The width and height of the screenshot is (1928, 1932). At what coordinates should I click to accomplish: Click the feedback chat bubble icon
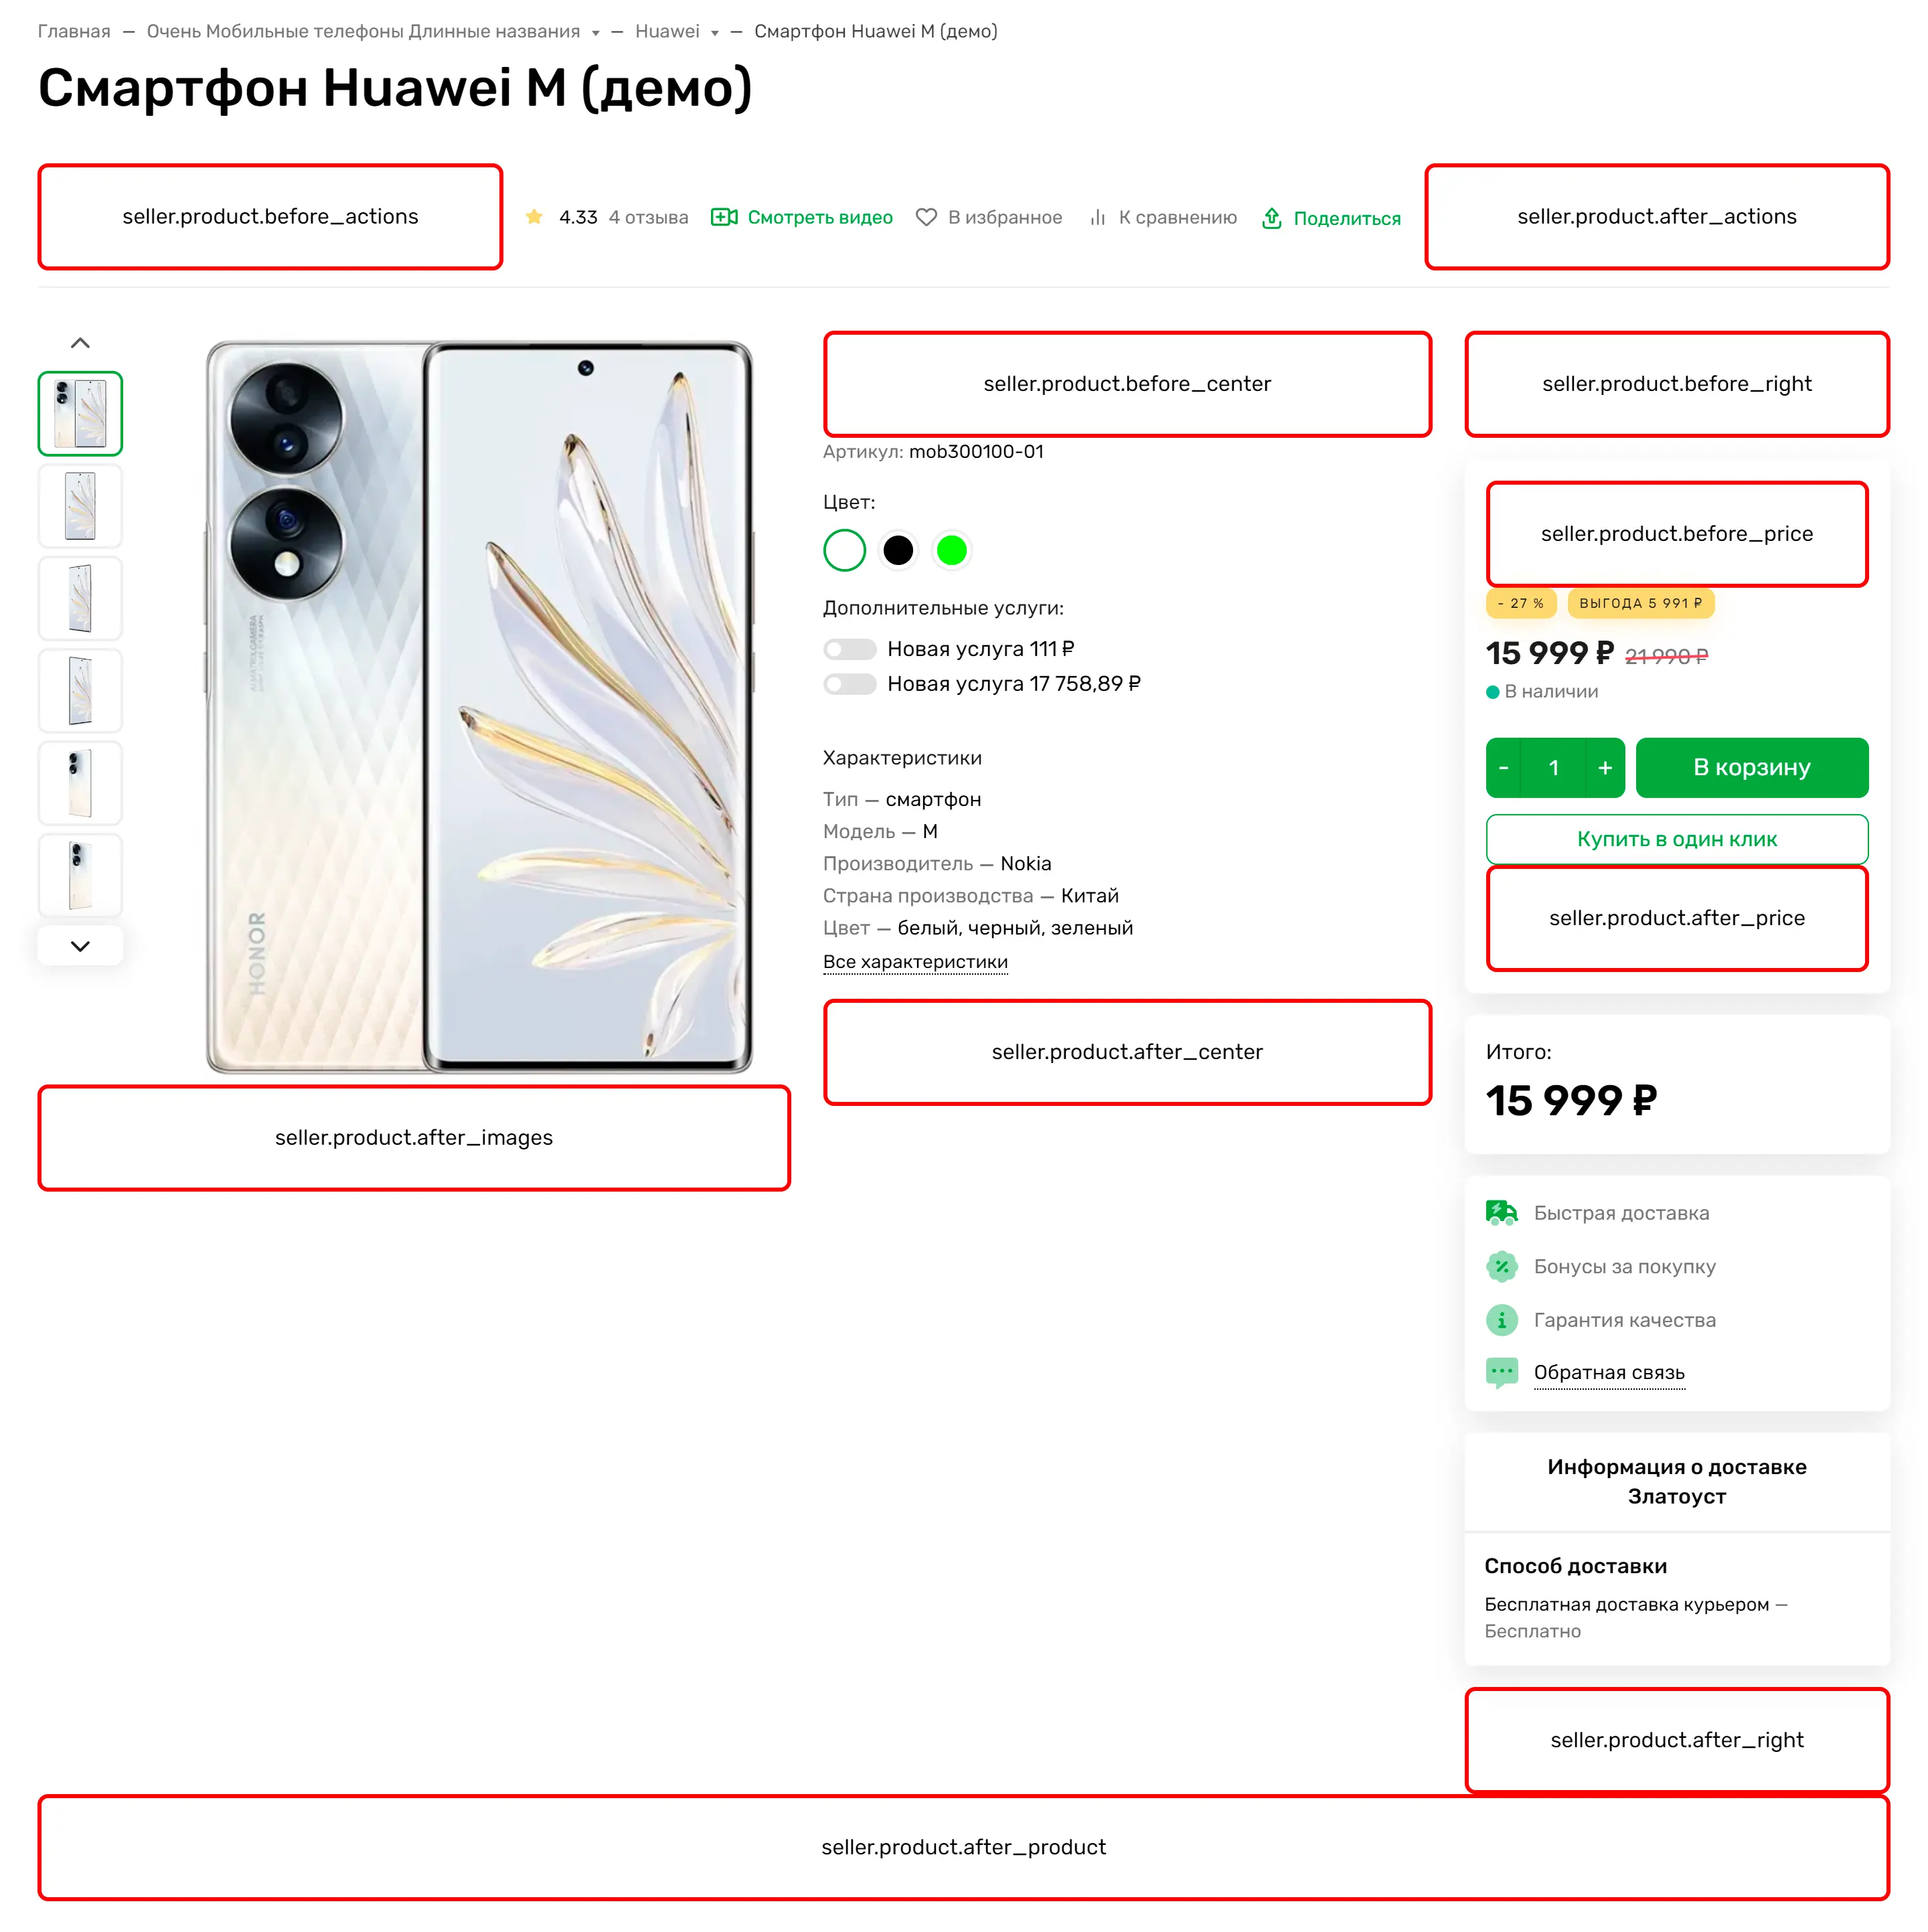(x=1500, y=1372)
